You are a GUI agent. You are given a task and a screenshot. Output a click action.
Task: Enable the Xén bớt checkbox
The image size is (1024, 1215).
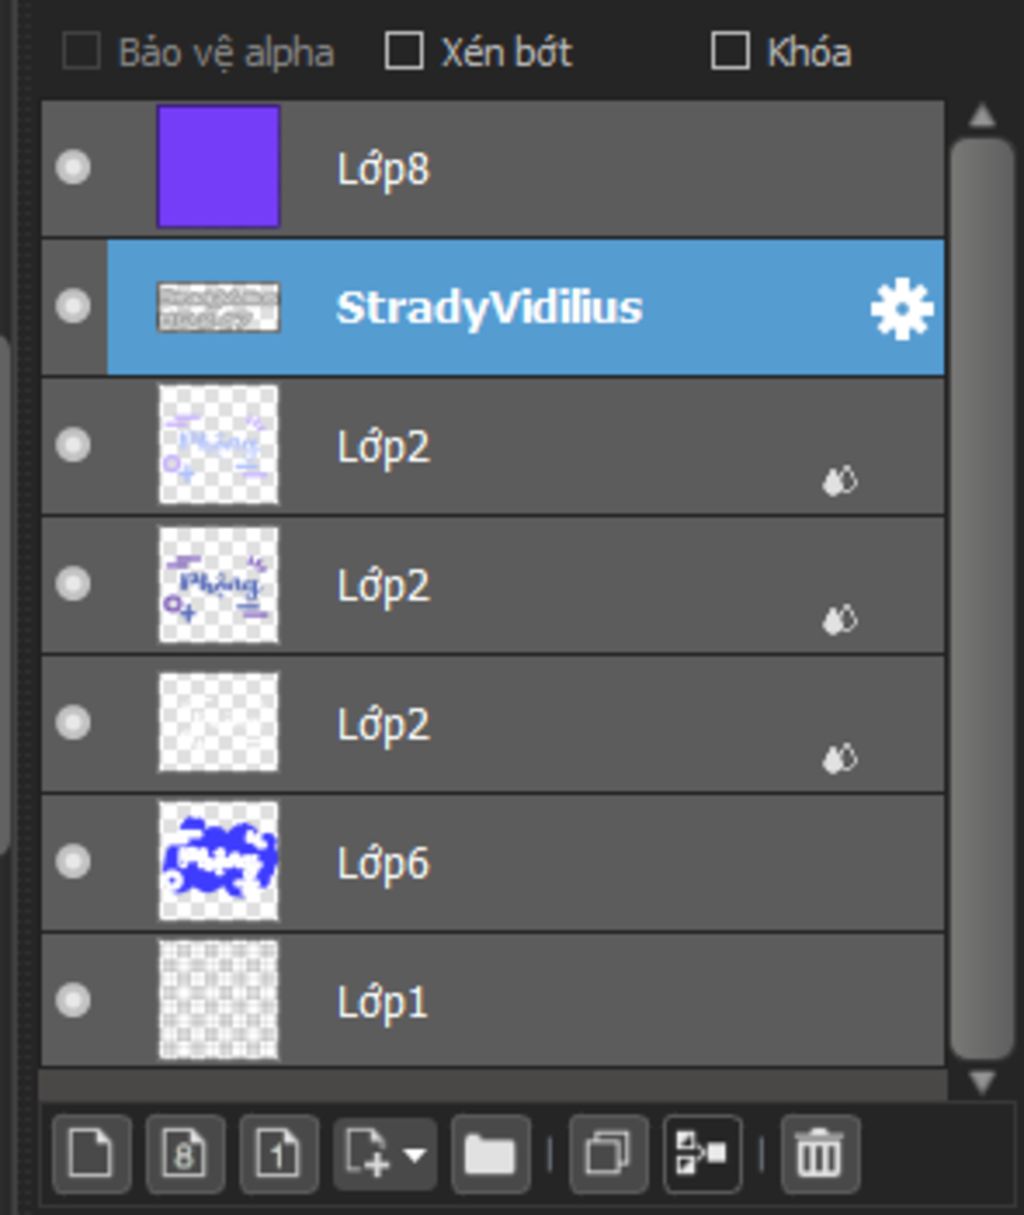[x=404, y=51]
